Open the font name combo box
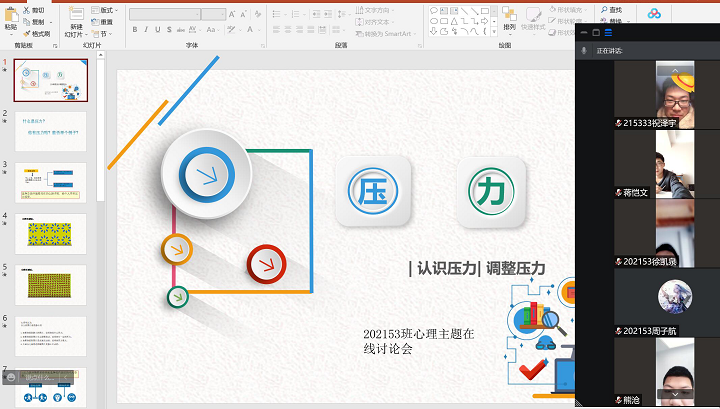 point(165,15)
